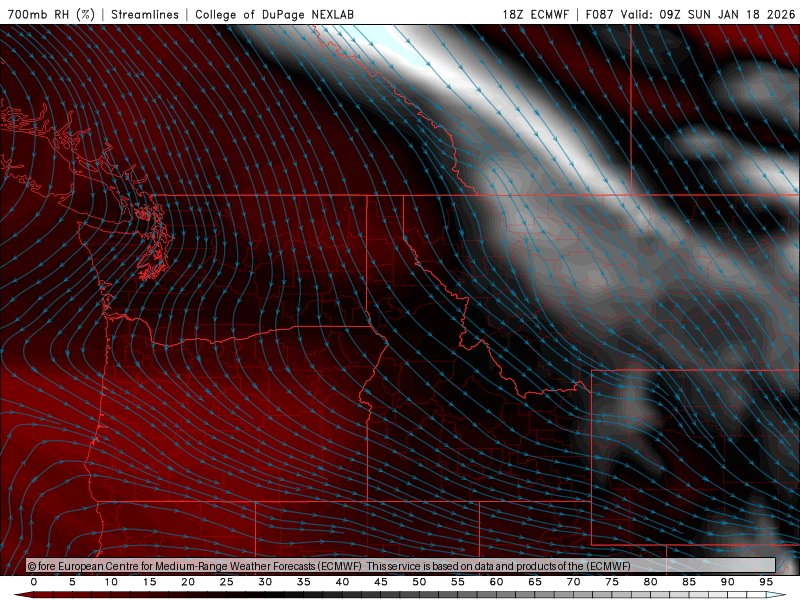Click the 15 value on the color scale
800x600 pixels.
pyautogui.click(x=149, y=582)
